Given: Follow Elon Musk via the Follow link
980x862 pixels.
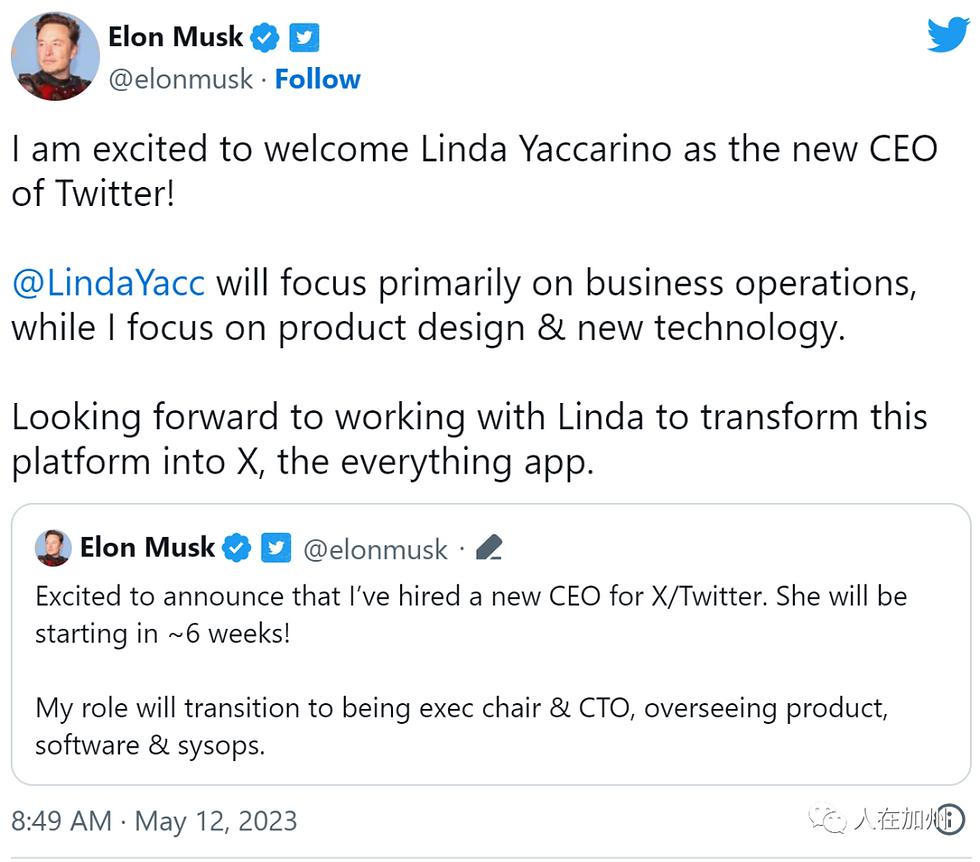Looking at the screenshot, I should tap(318, 79).
